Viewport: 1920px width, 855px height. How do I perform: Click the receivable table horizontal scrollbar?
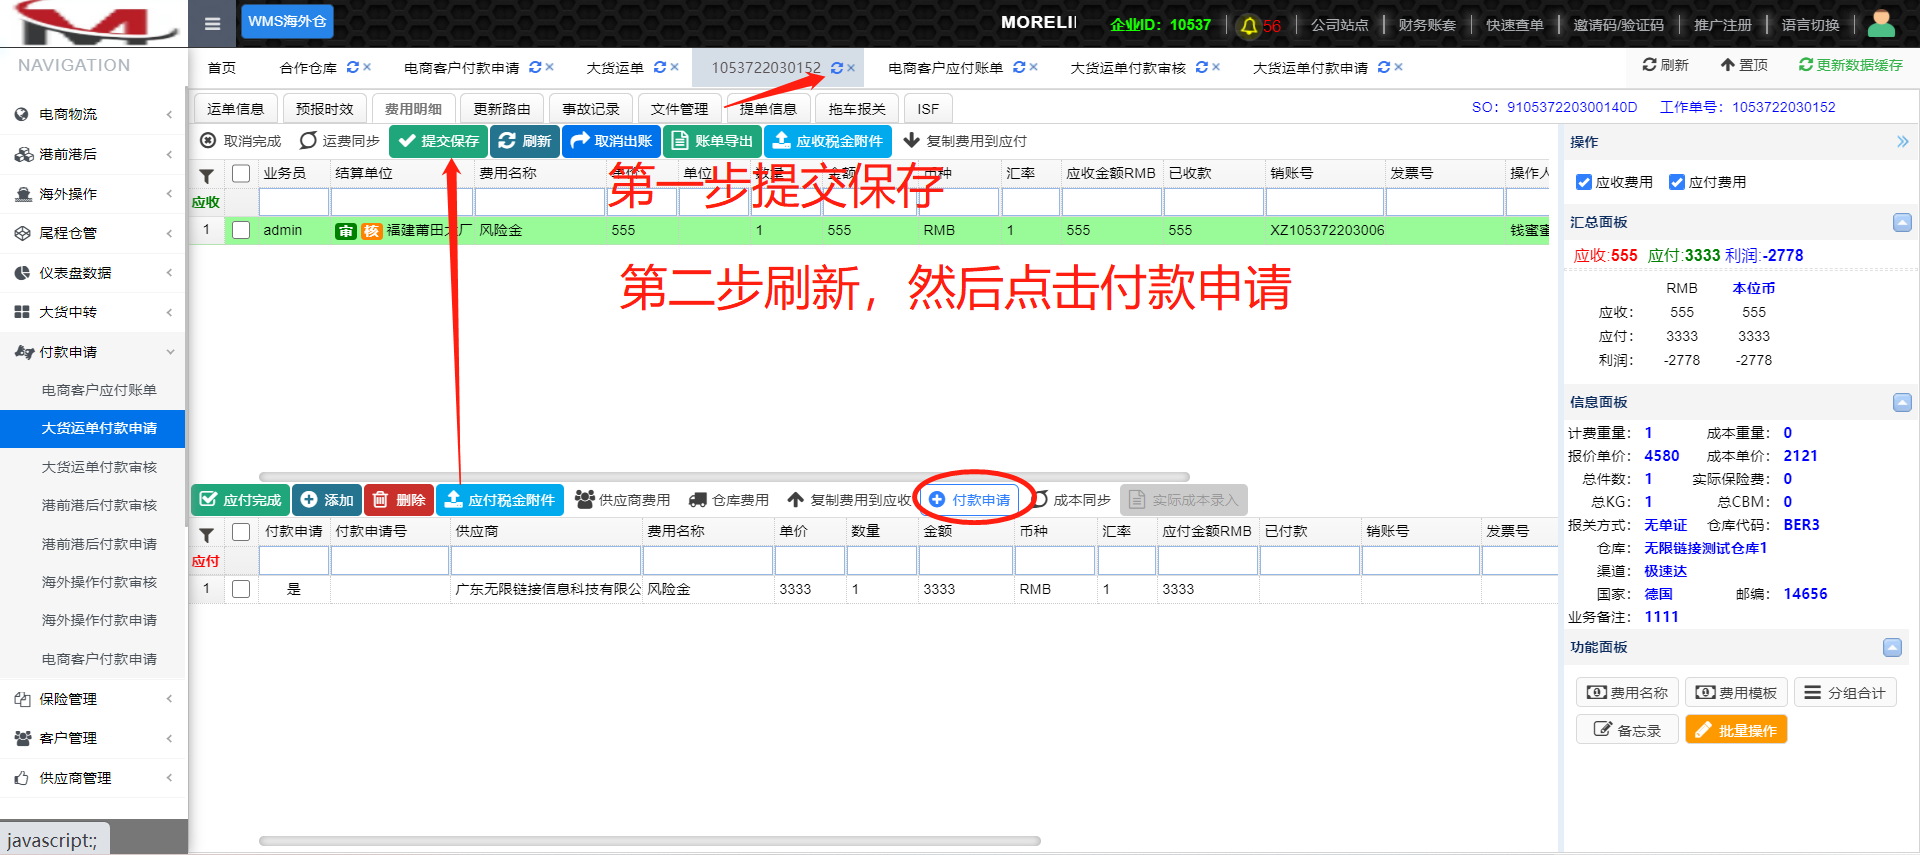[x=724, y=477]
